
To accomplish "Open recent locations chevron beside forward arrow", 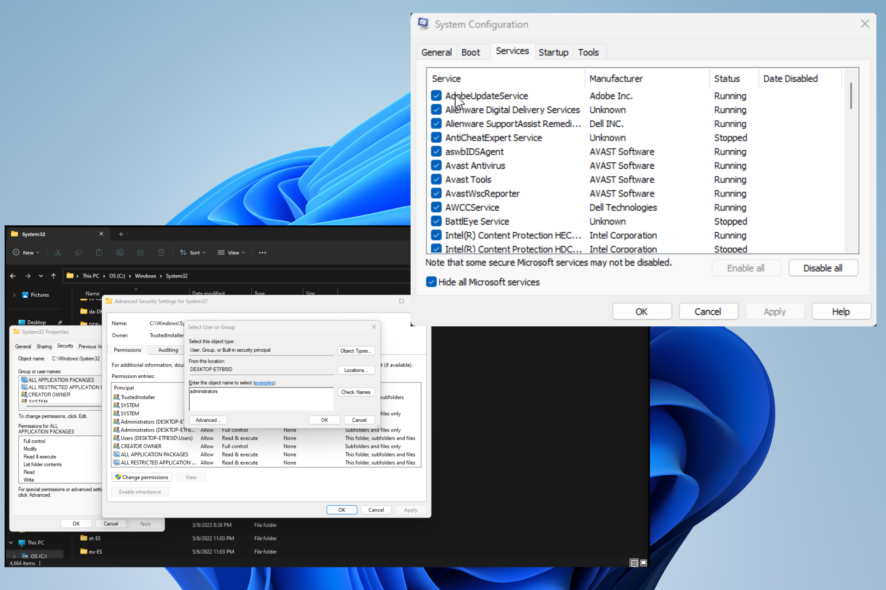I will pos(41,276).
